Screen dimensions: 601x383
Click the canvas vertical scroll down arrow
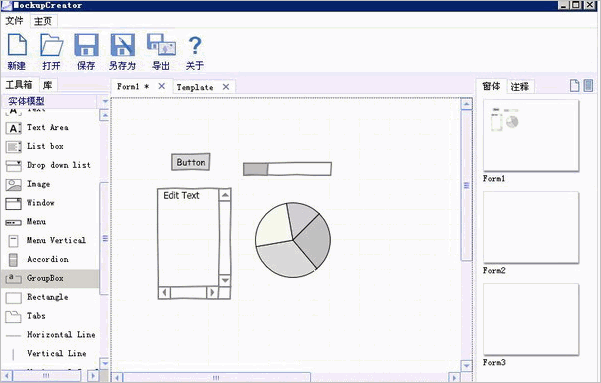pyautogui.click(x=466, y=366)
